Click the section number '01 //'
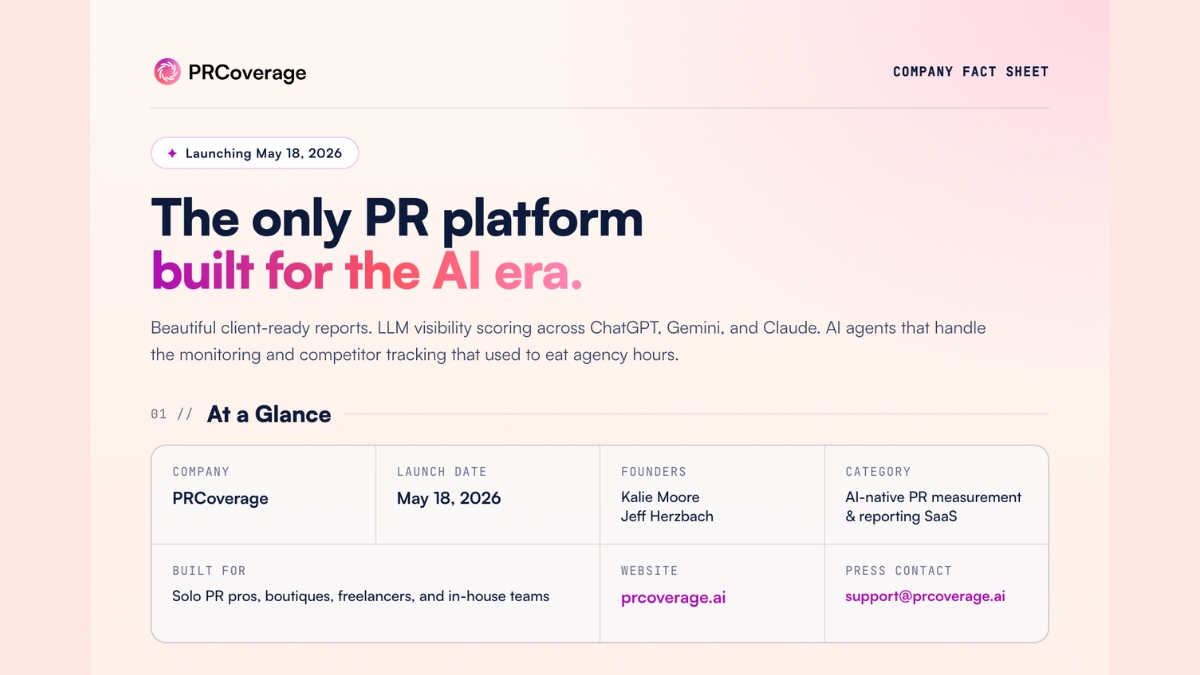This screenshot has height=675, width=1200. tap(172, 414)
